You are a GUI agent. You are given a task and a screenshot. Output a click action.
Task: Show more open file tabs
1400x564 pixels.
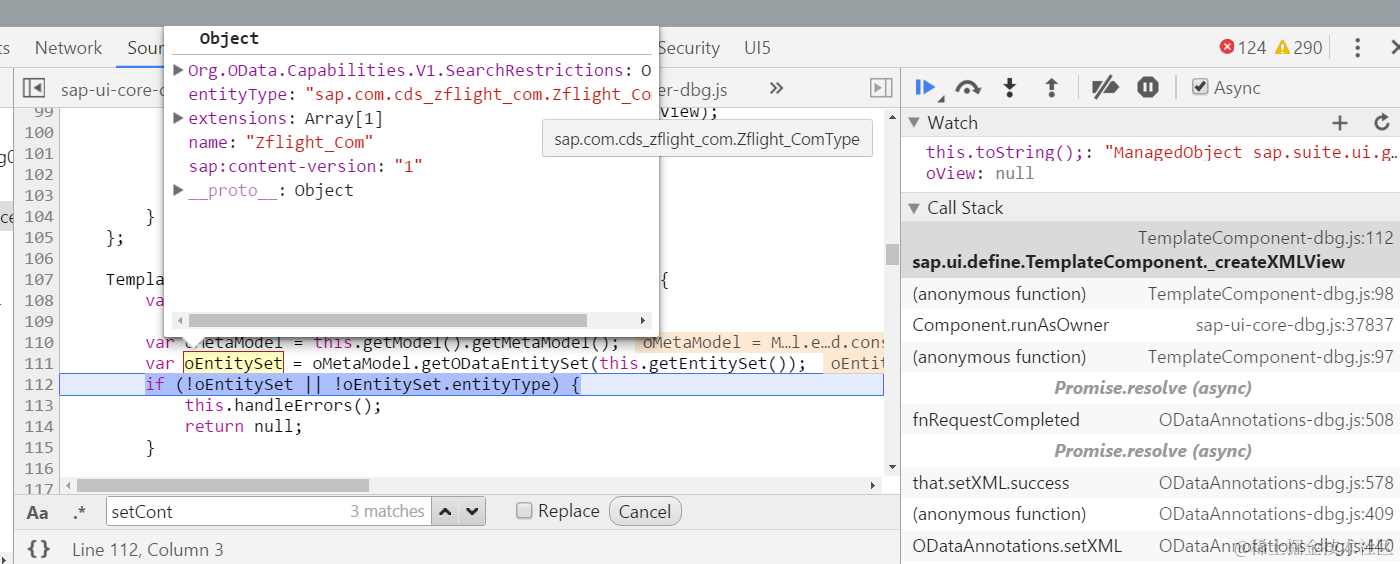[775, 88]
